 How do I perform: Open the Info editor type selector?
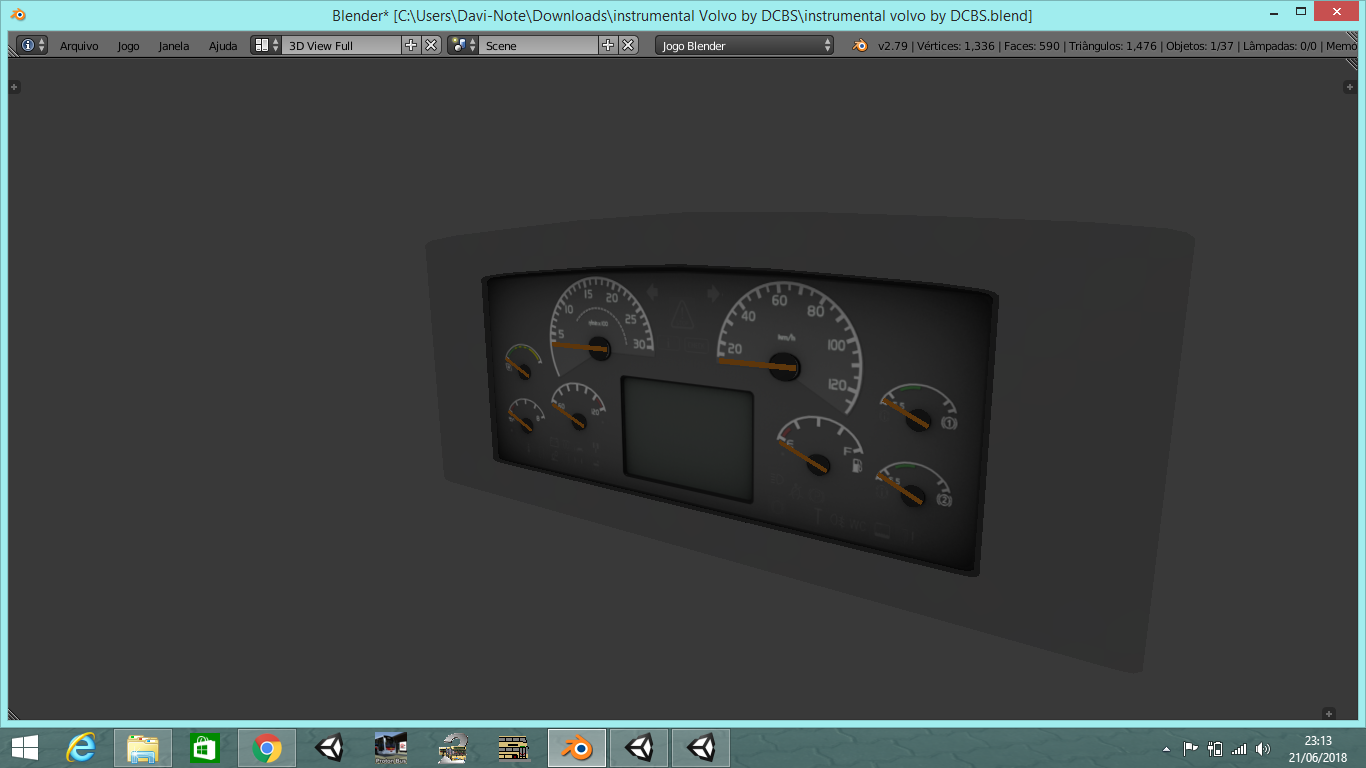coord(31,45)
